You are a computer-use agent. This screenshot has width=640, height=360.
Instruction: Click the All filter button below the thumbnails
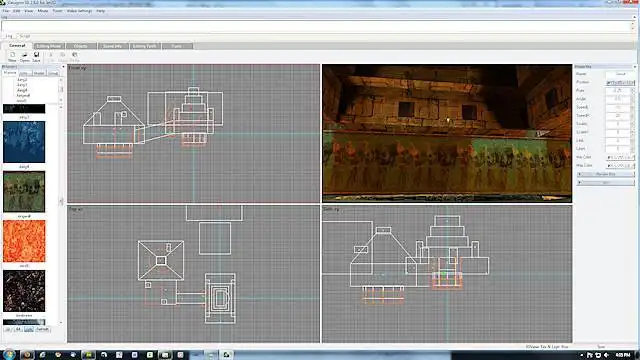[18, 329]
